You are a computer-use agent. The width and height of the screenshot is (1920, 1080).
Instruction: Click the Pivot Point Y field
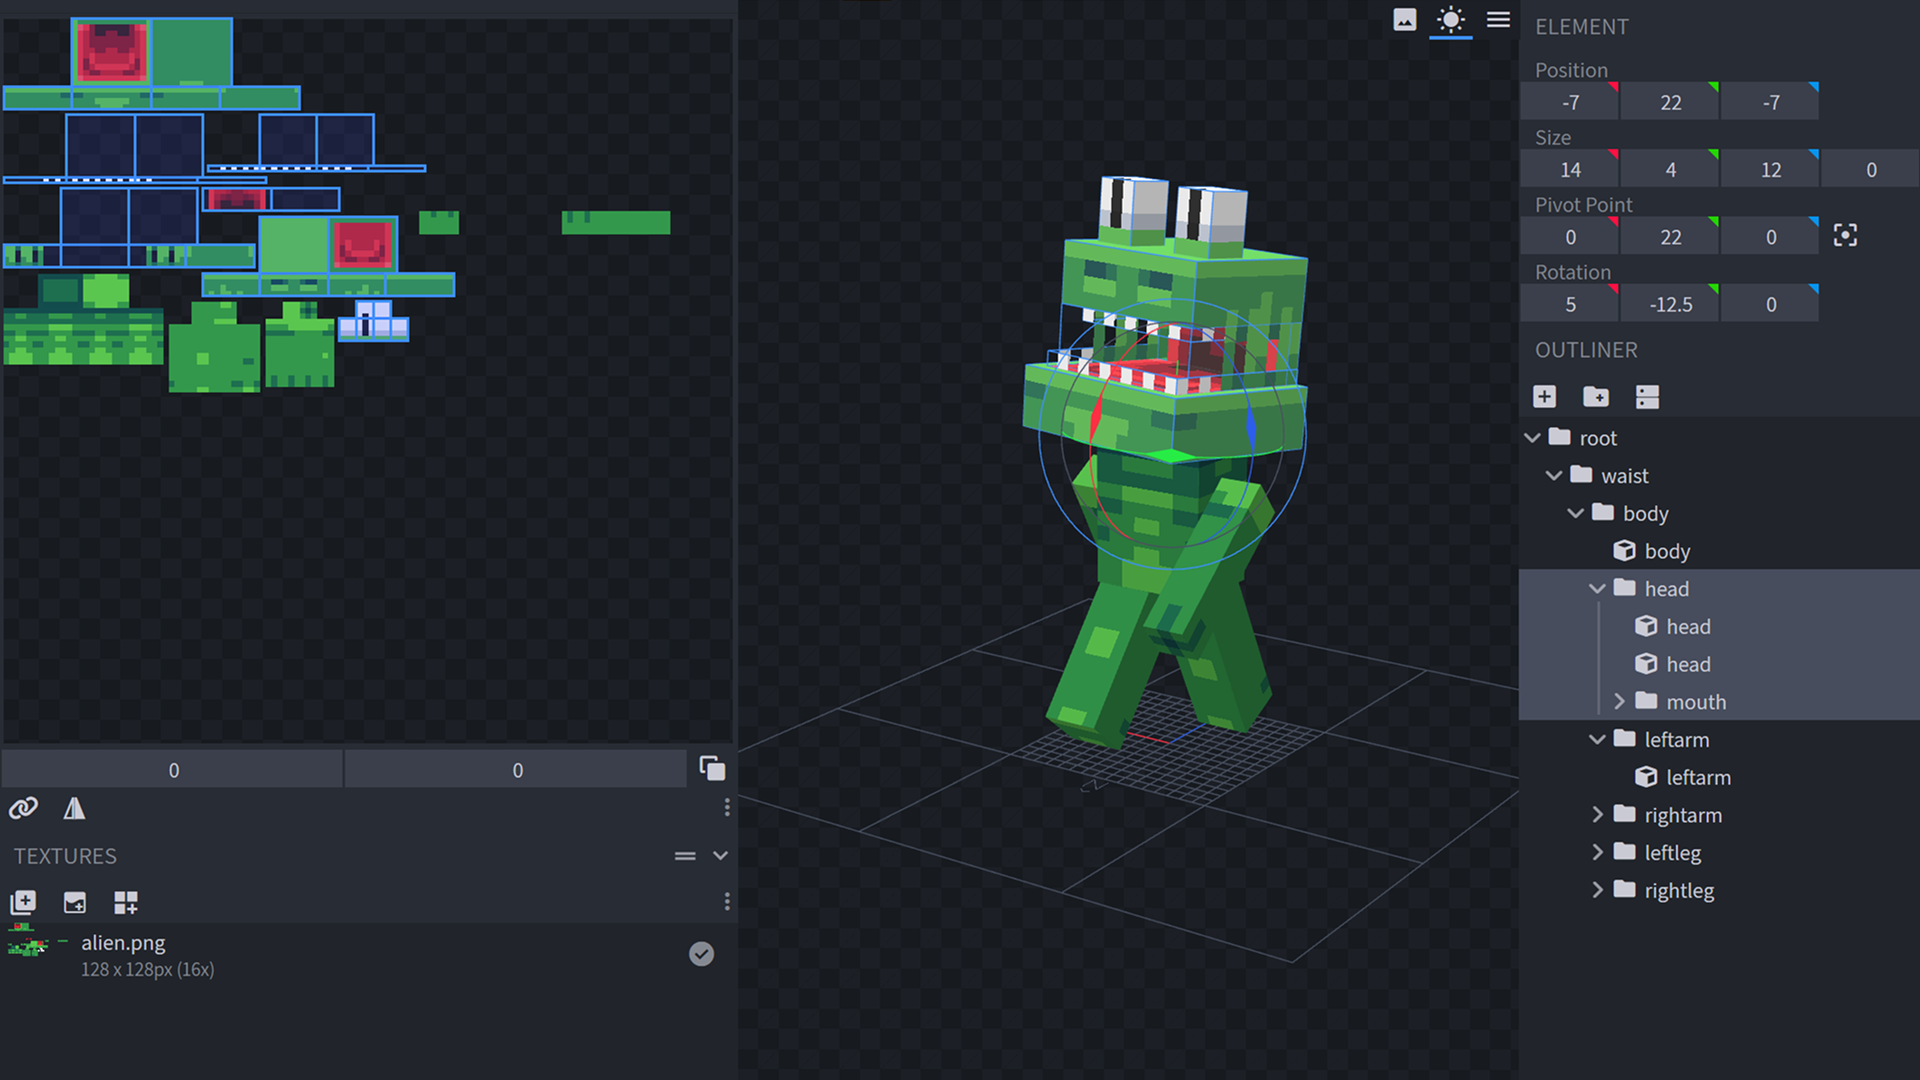coord(1670,237)
